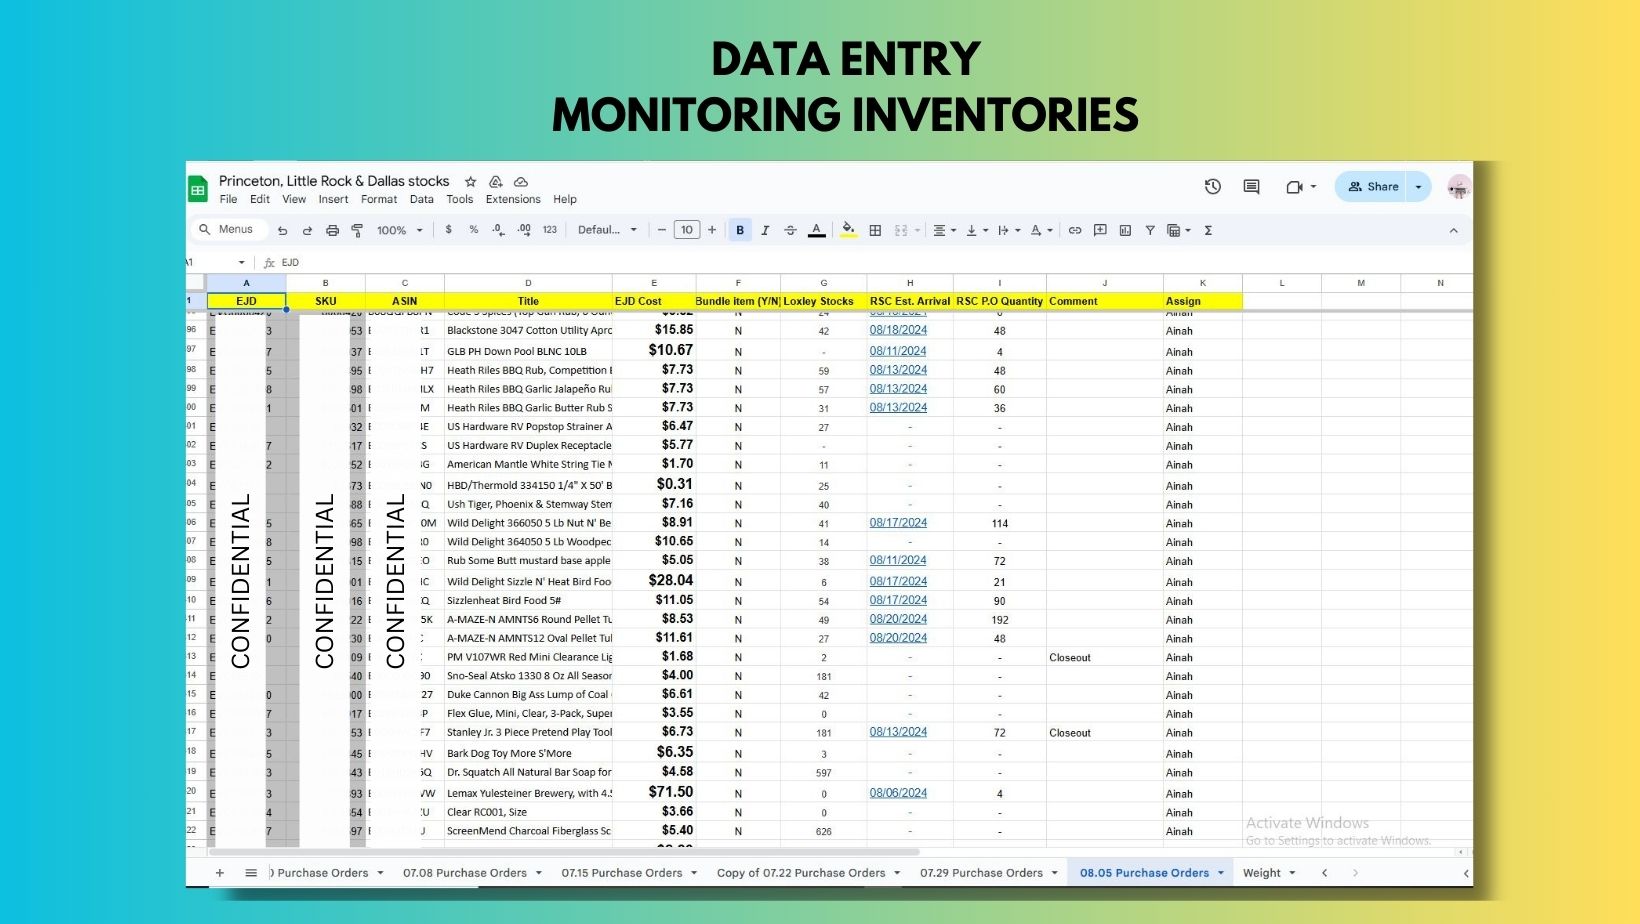Format as currency with dollar icon
The image size is (1640, 924).
pos(448,230)
